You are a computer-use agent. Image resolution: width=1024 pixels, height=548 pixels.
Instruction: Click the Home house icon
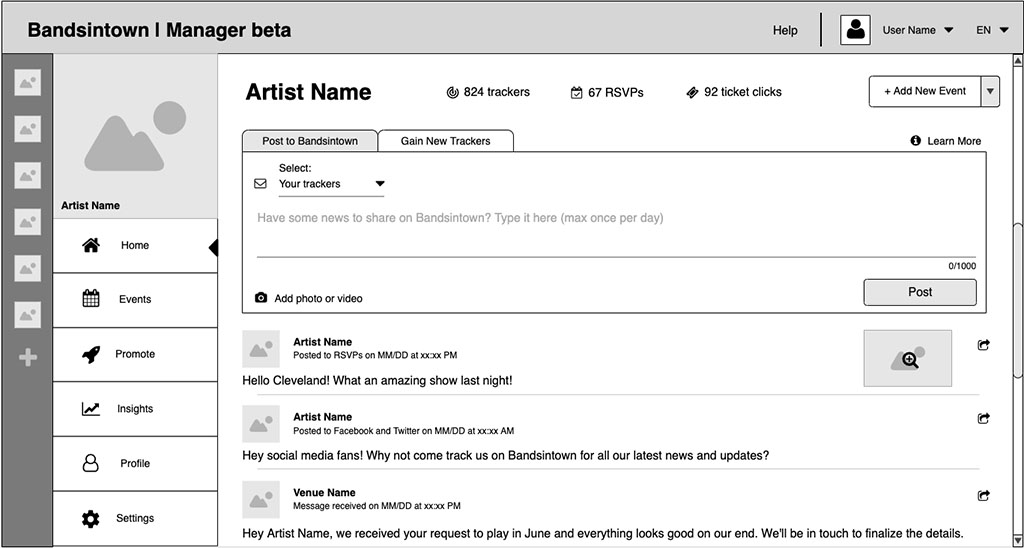pos(91,246)
